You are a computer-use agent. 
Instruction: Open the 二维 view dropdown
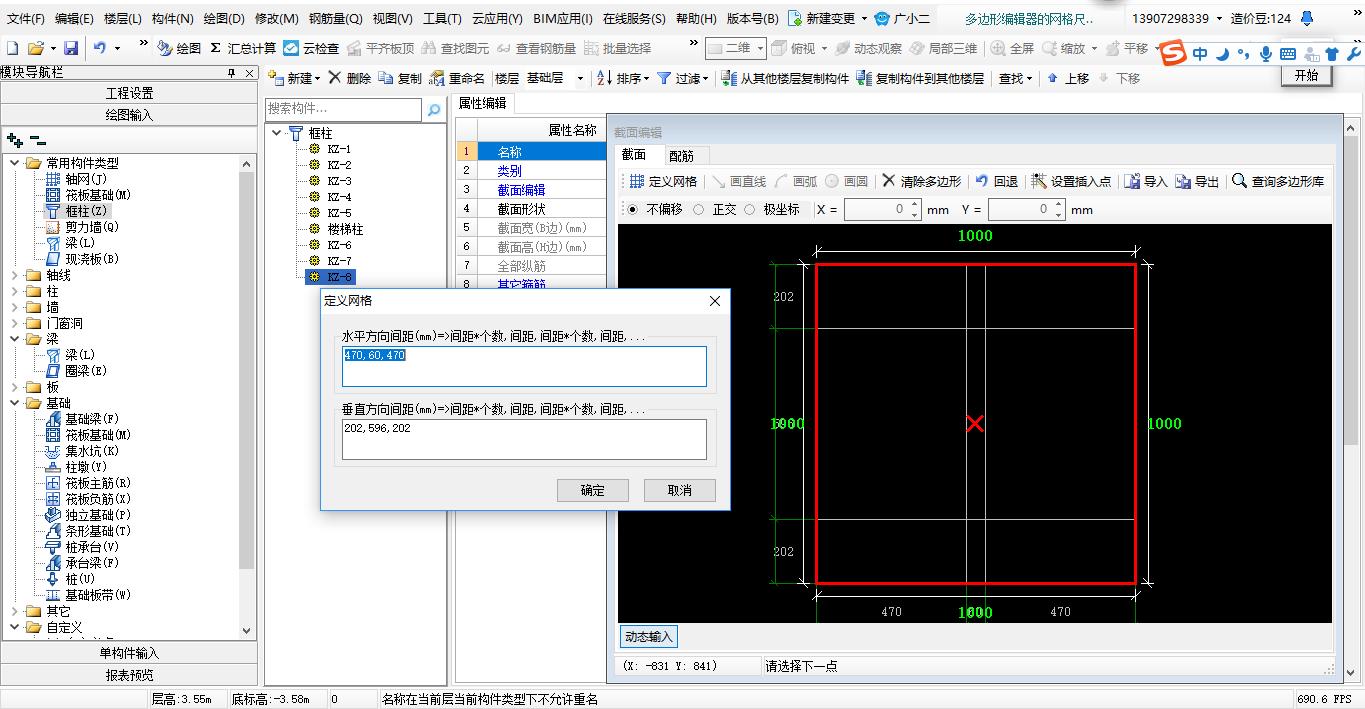click(761, 48)
